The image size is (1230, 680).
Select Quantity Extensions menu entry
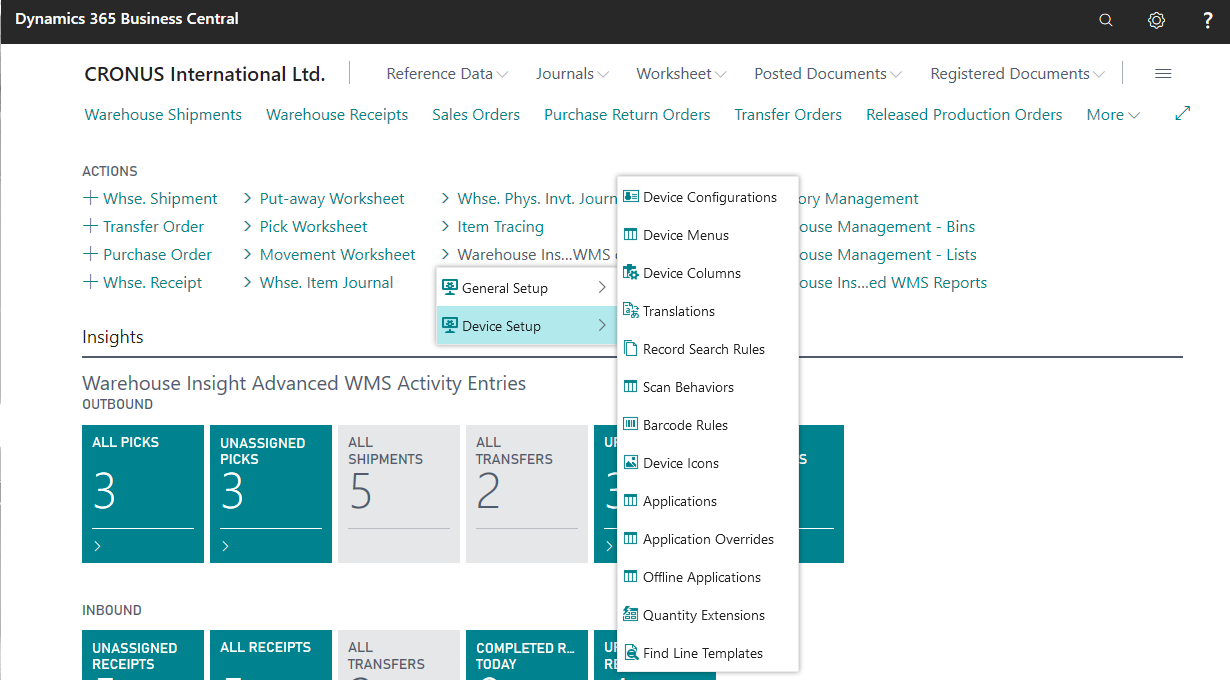708,615
